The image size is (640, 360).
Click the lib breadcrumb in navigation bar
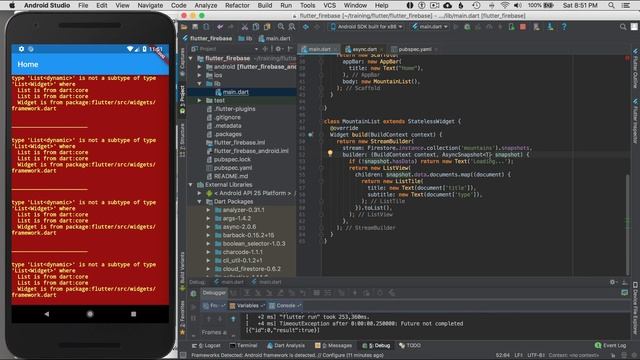[245, 38]
